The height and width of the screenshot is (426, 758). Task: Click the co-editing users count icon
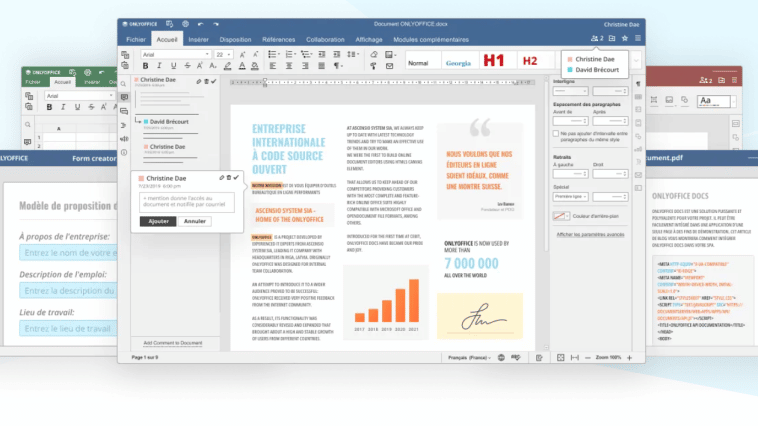pos(597,38)
